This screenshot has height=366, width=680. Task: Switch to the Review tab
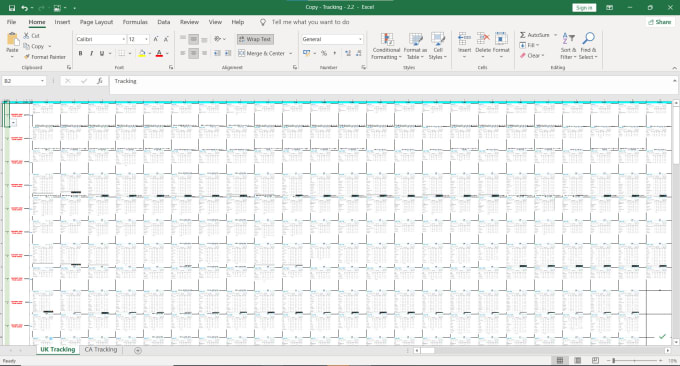pos(189,22)
